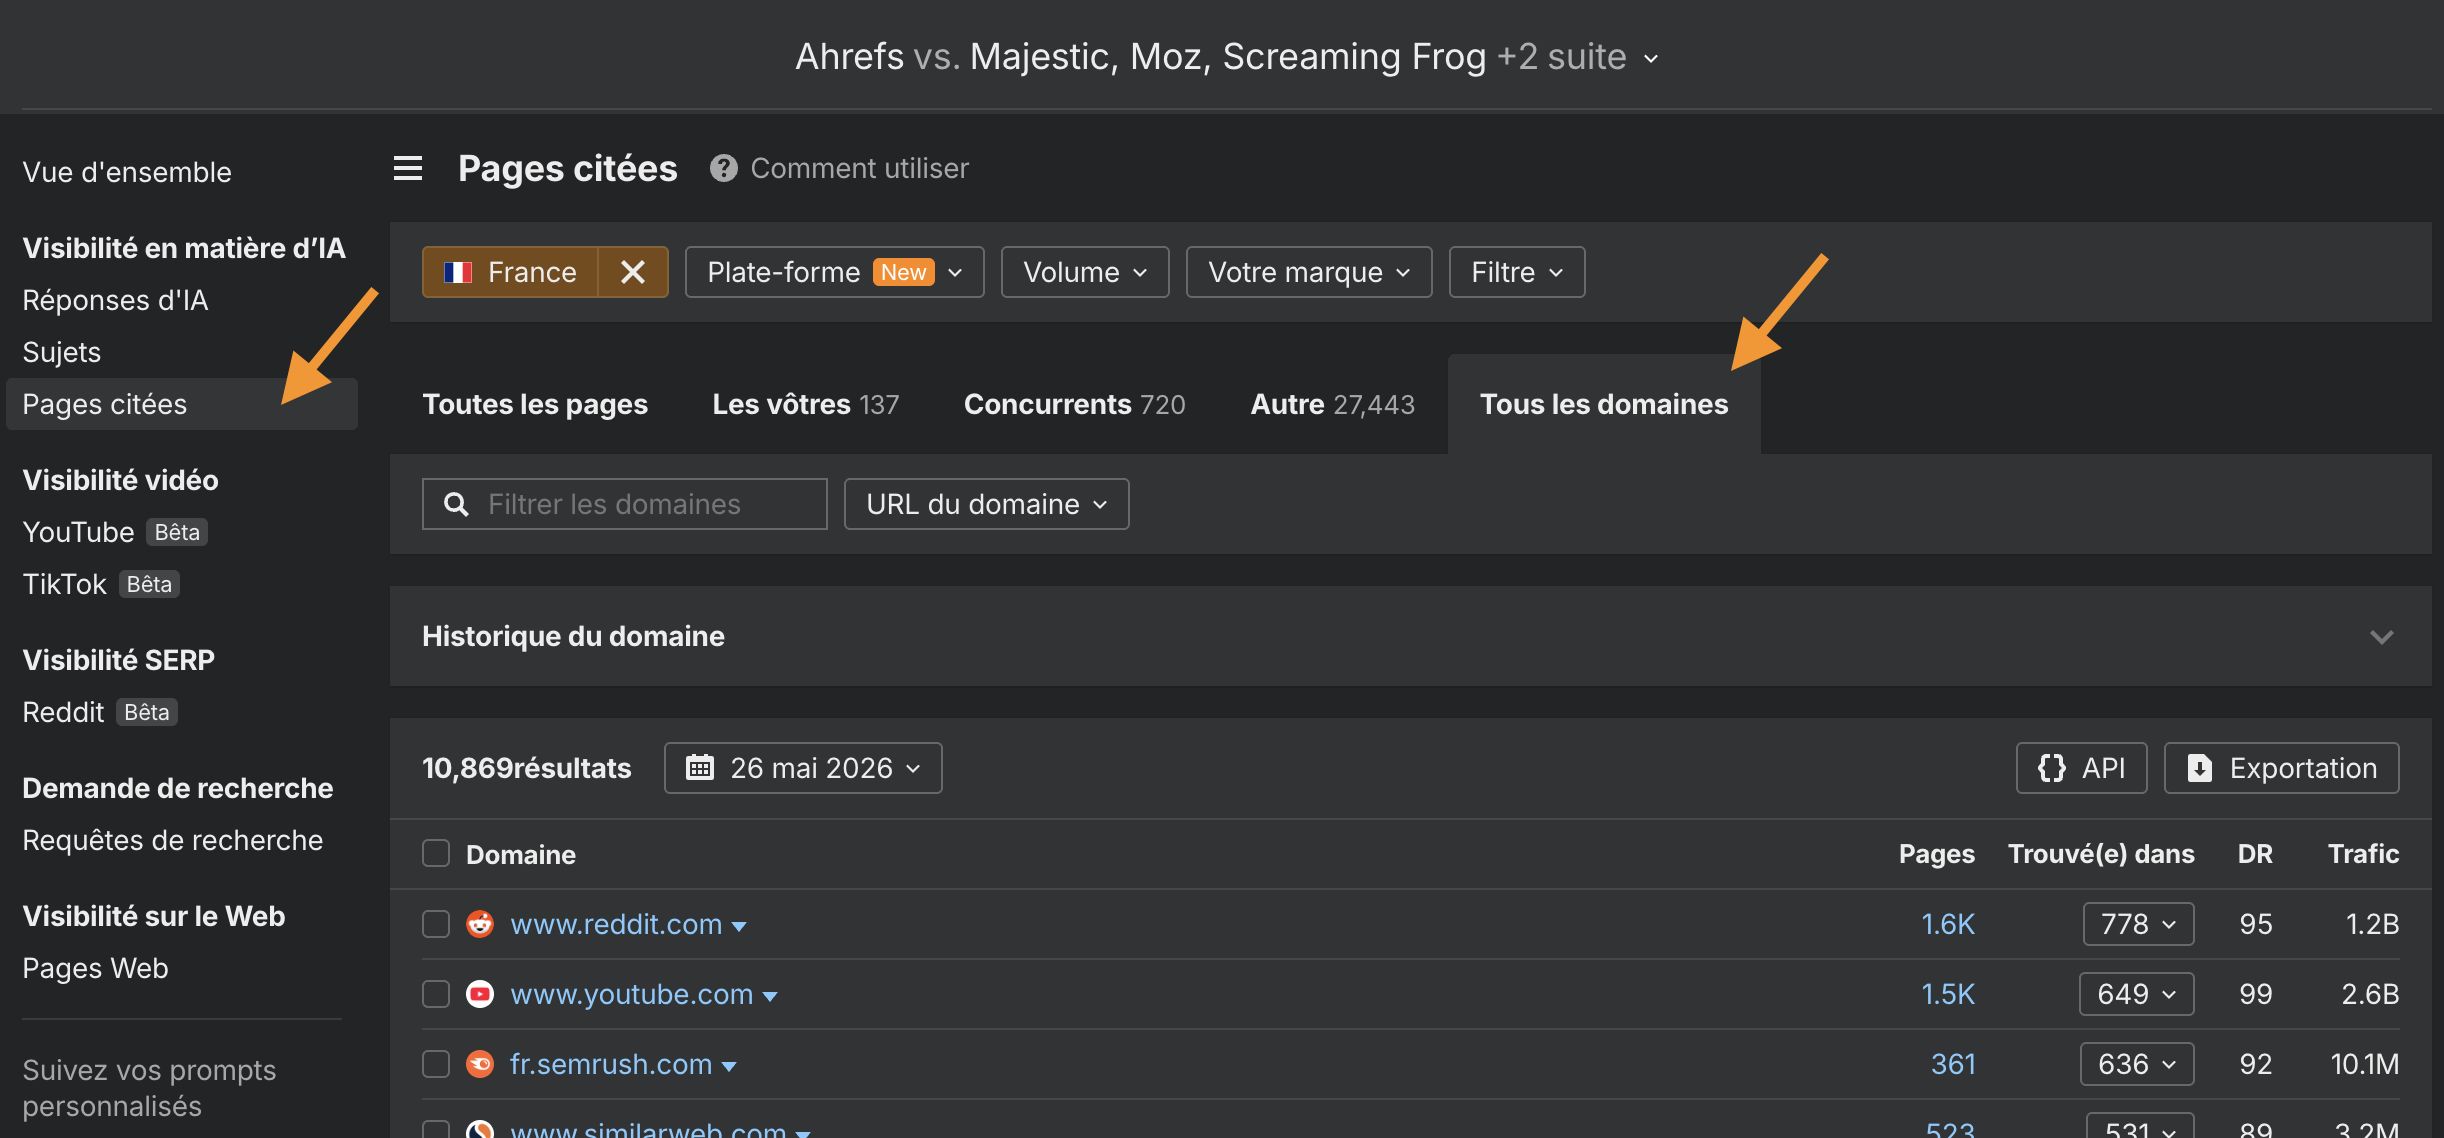This screenshot has height=1138, width=2444.
Task: Switch to Toutes les pages tab
Action: pos(535,404)
